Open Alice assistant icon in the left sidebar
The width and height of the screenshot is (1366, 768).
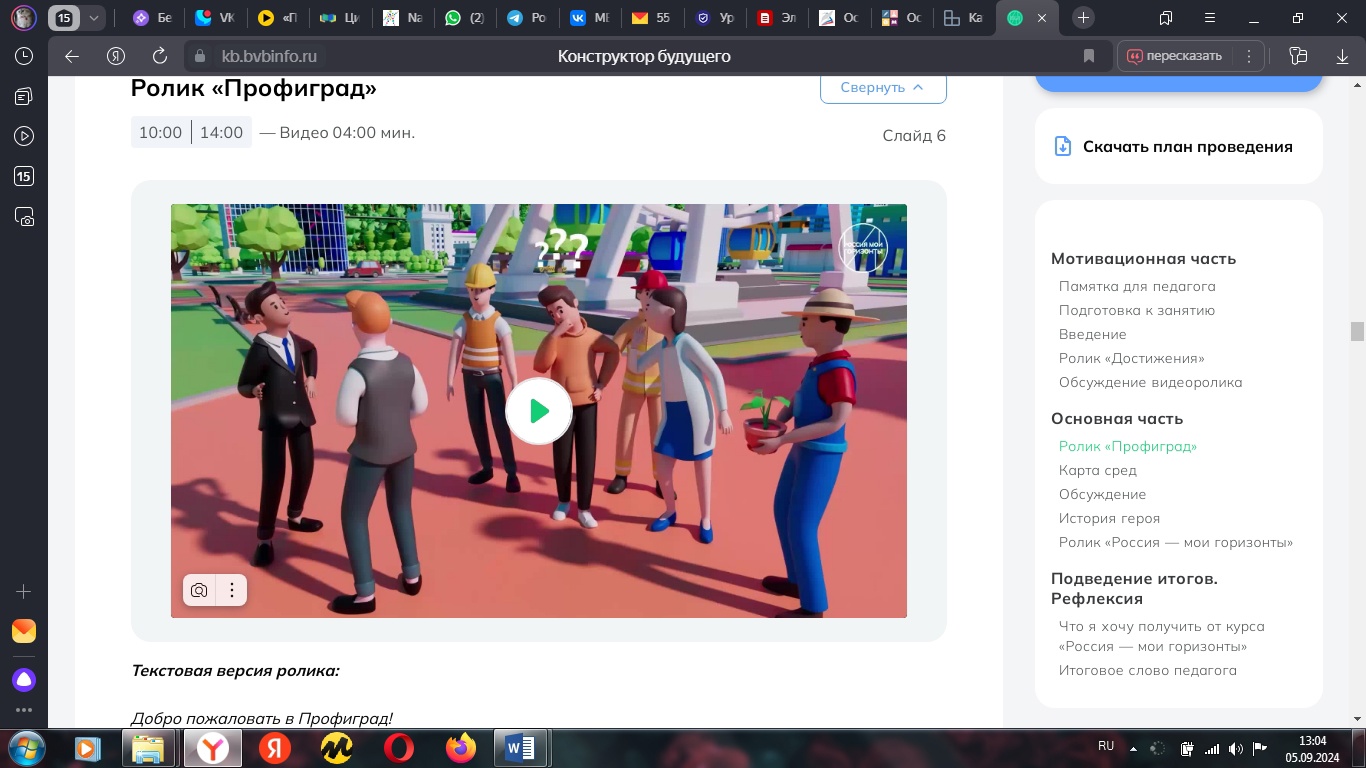click(24, 681)
